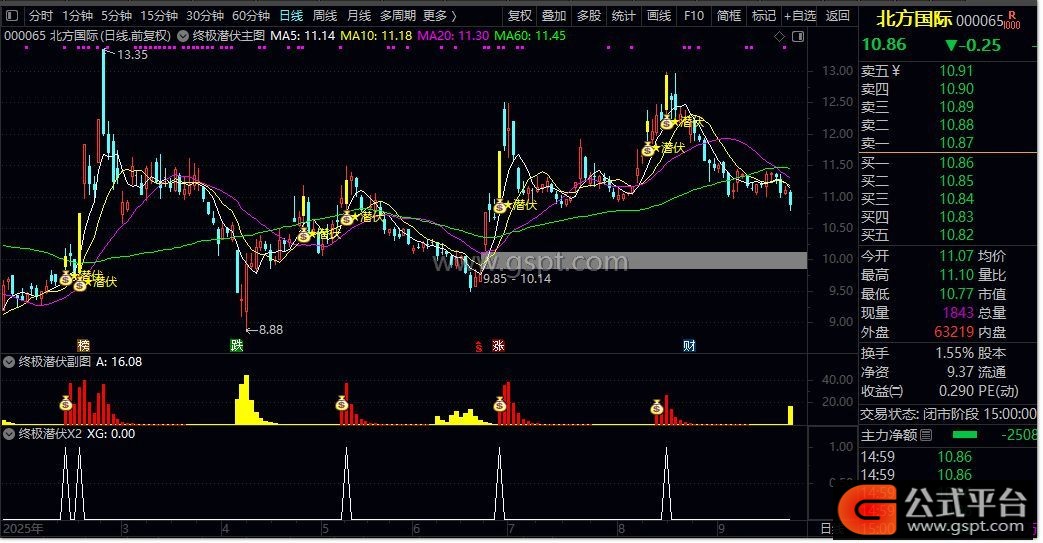Expand the 更多 periods dropdown
This screenshot has height=543, width=1043.
439,16
